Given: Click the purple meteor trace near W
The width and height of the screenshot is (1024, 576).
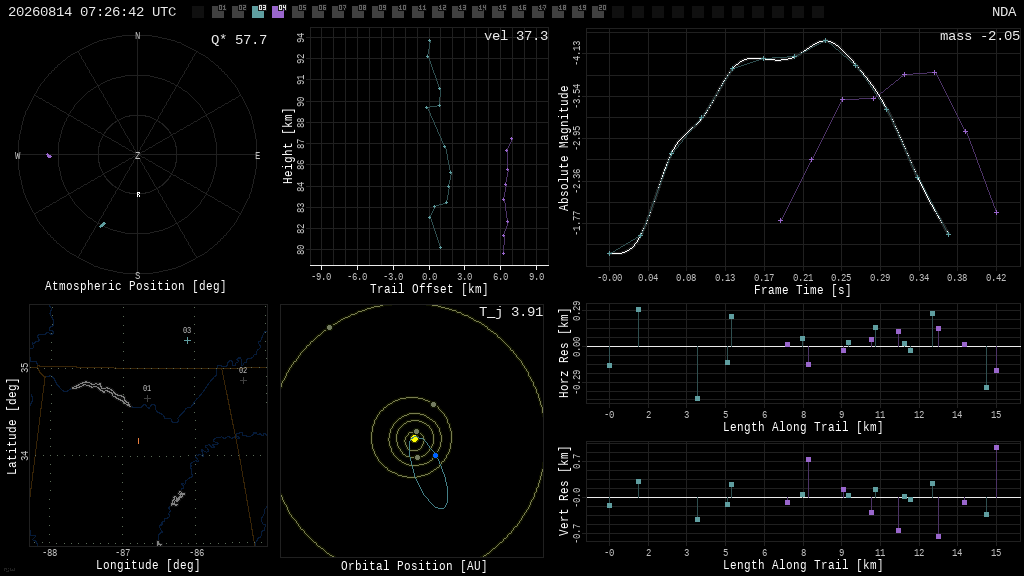Looking at the screenshot, I should pyautogui.click(x=49, y=155).
